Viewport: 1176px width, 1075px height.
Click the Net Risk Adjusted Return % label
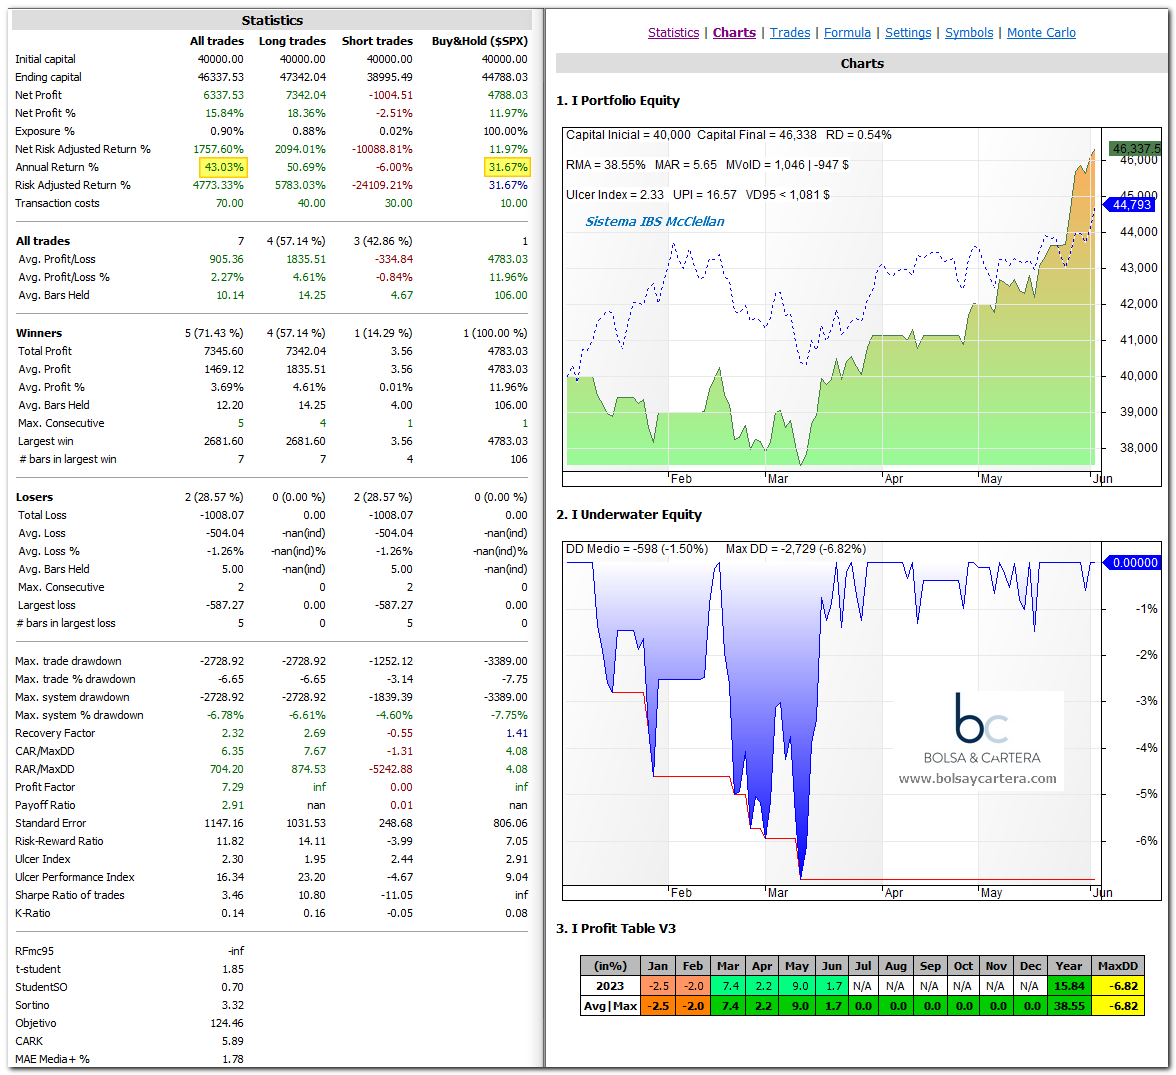point(82,149)
